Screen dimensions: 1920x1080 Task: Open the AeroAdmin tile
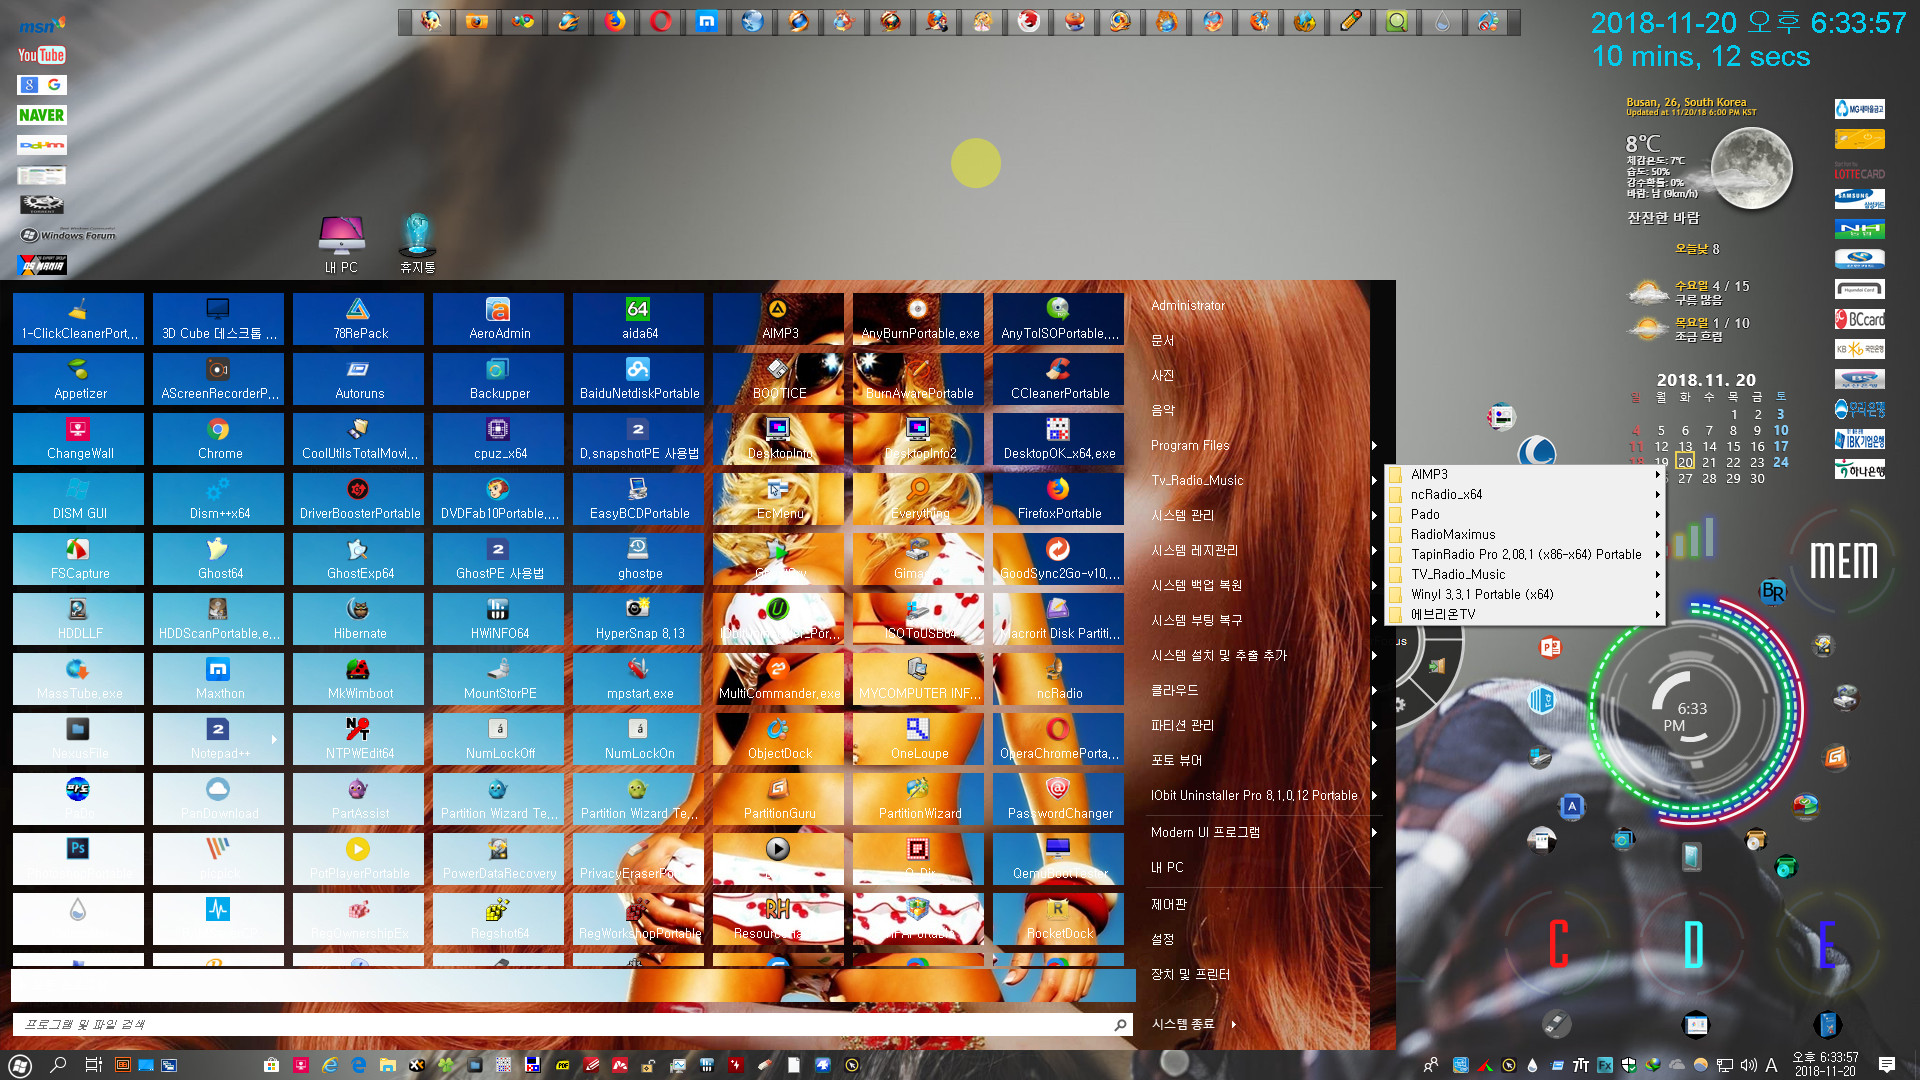pyautogui.click(x=499, y=319)
